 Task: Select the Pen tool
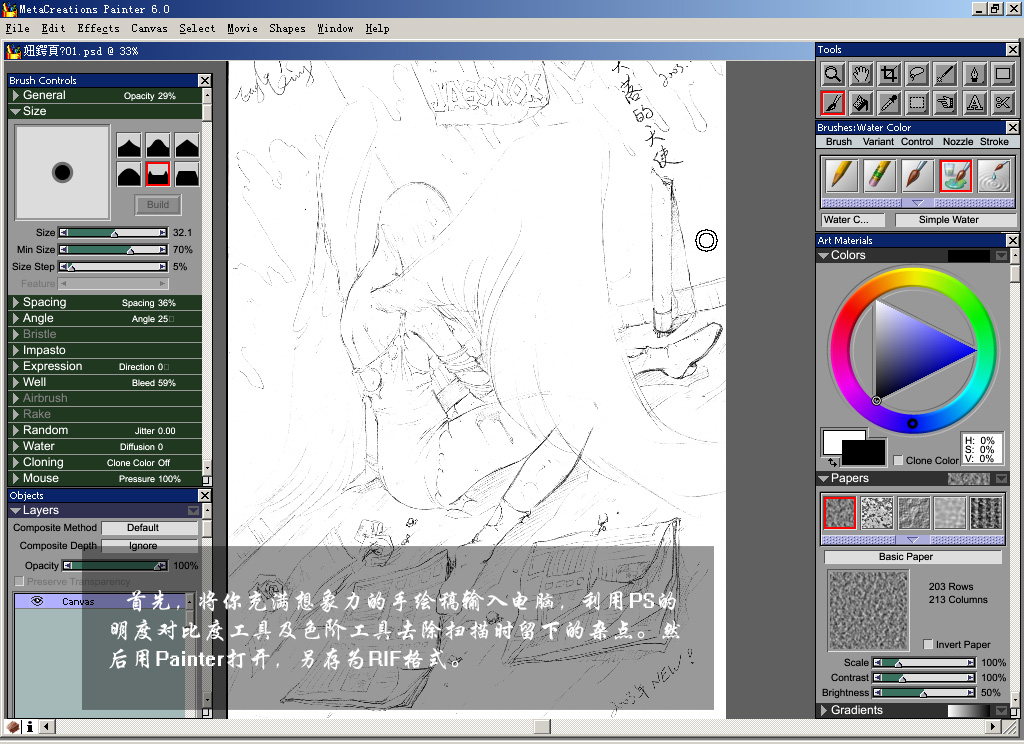click(x=974, y=74)
